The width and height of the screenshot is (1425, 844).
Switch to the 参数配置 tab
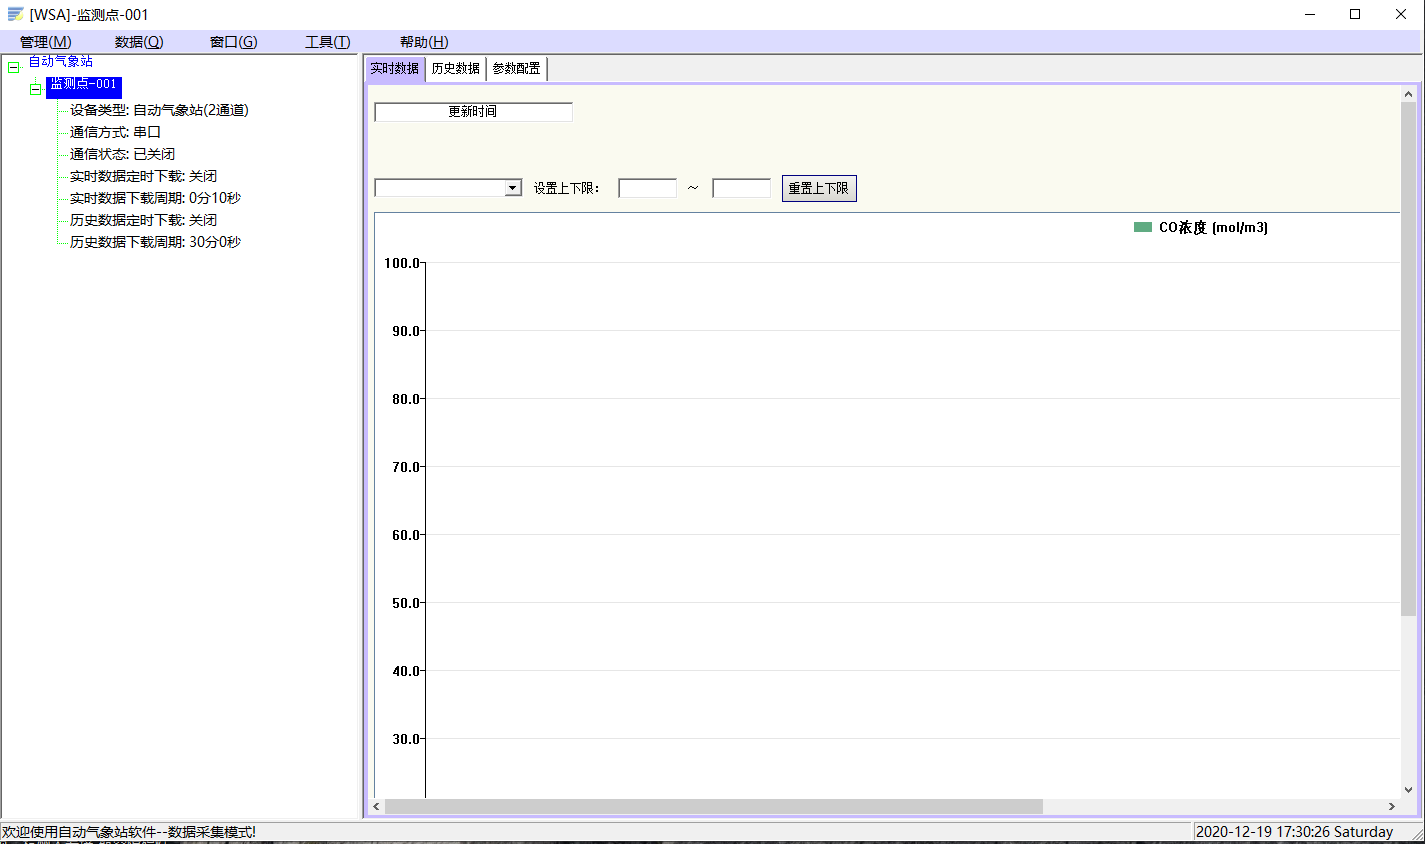516,69
